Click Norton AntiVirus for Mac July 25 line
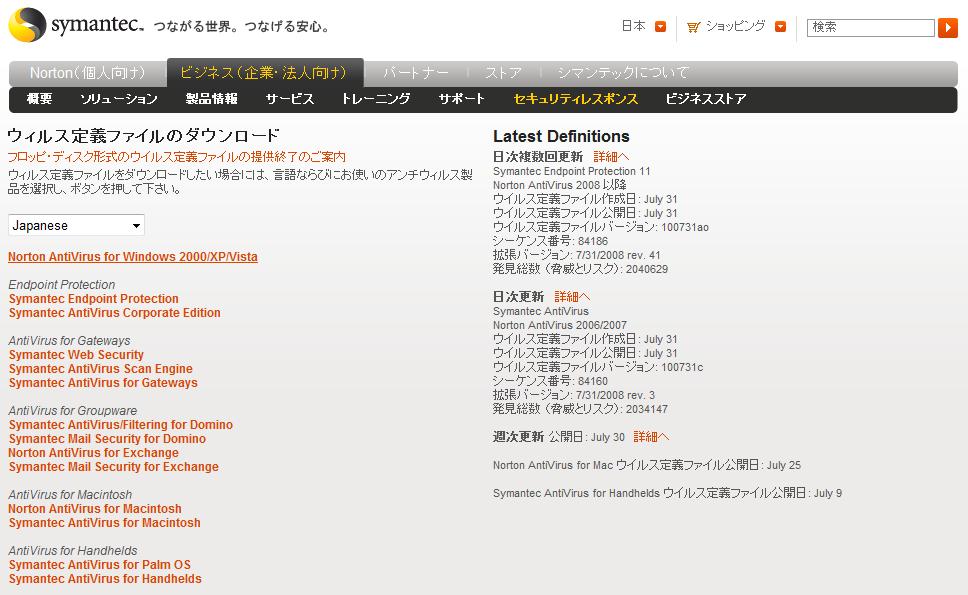Image resolution: width=968 pixels, height=595 pixels. pos(647,465)
